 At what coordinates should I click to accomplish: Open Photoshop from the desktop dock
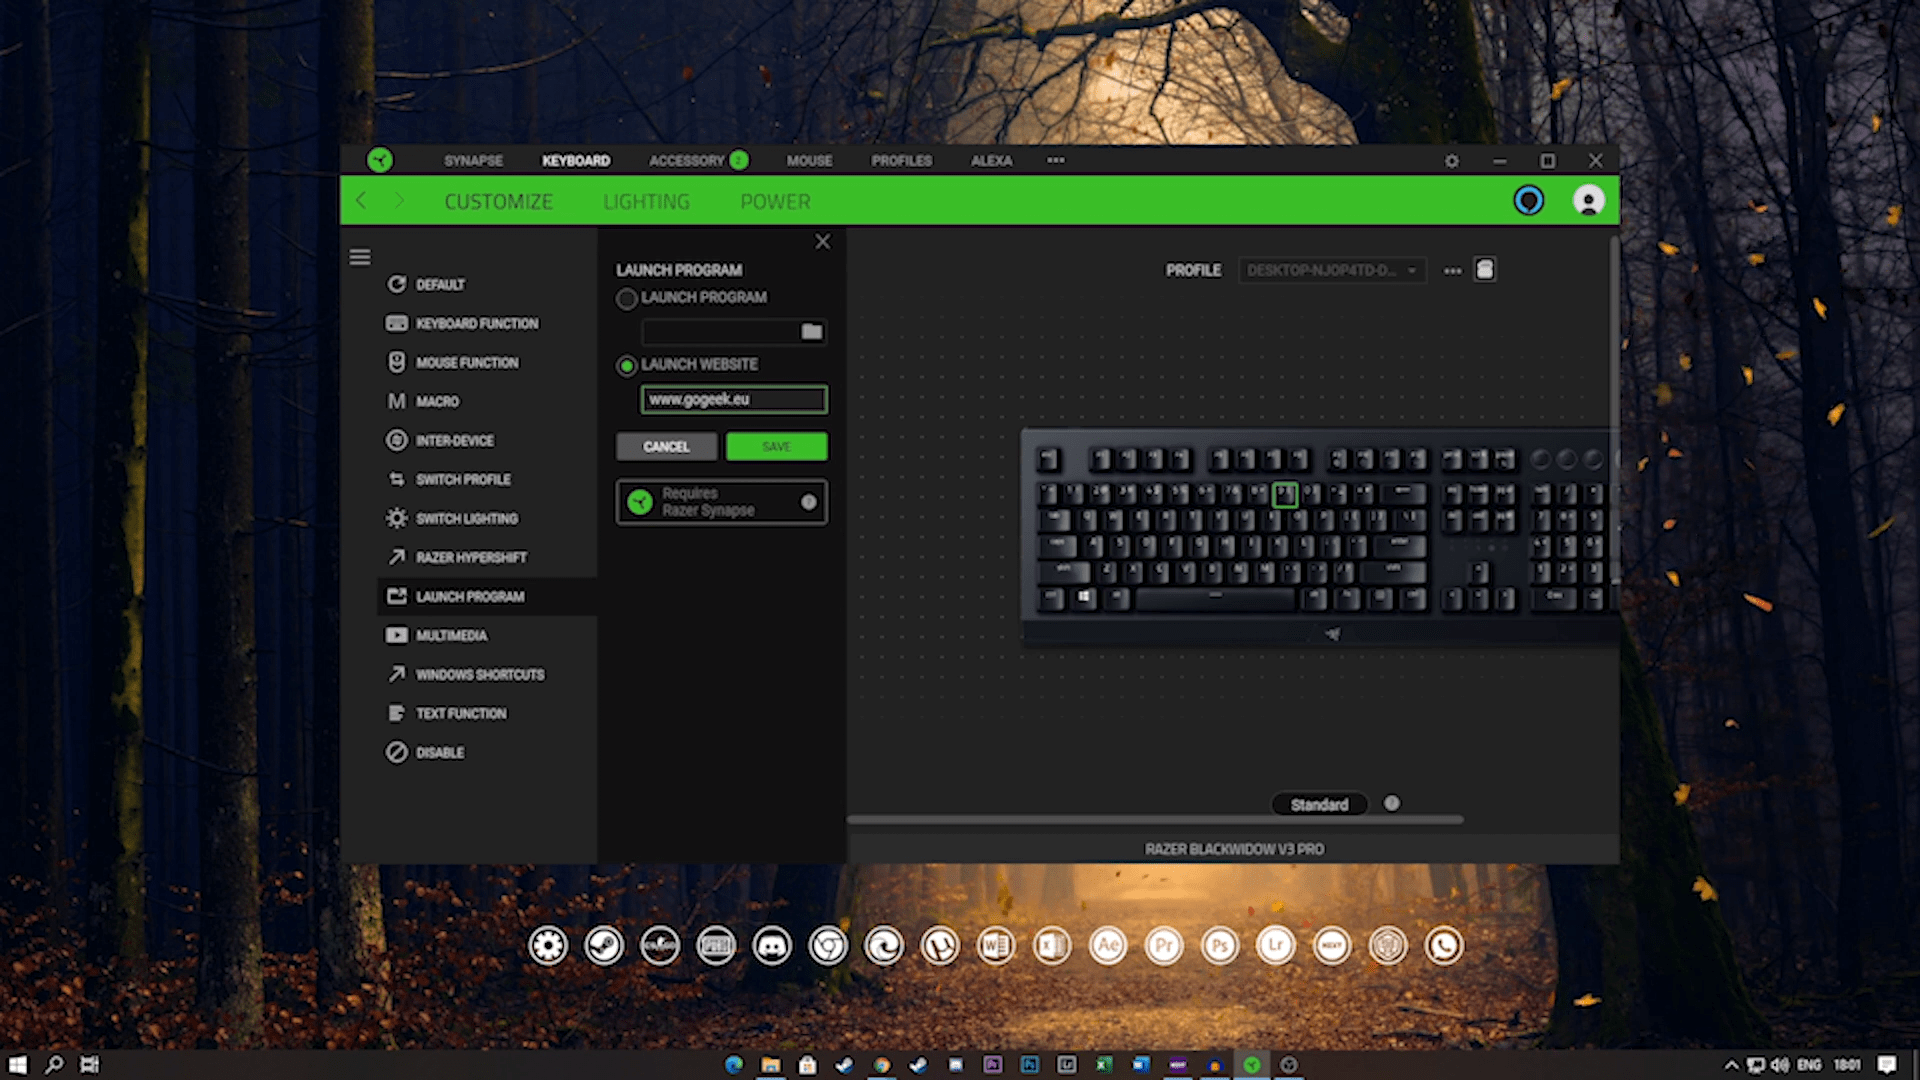(x=1220, y=946)
